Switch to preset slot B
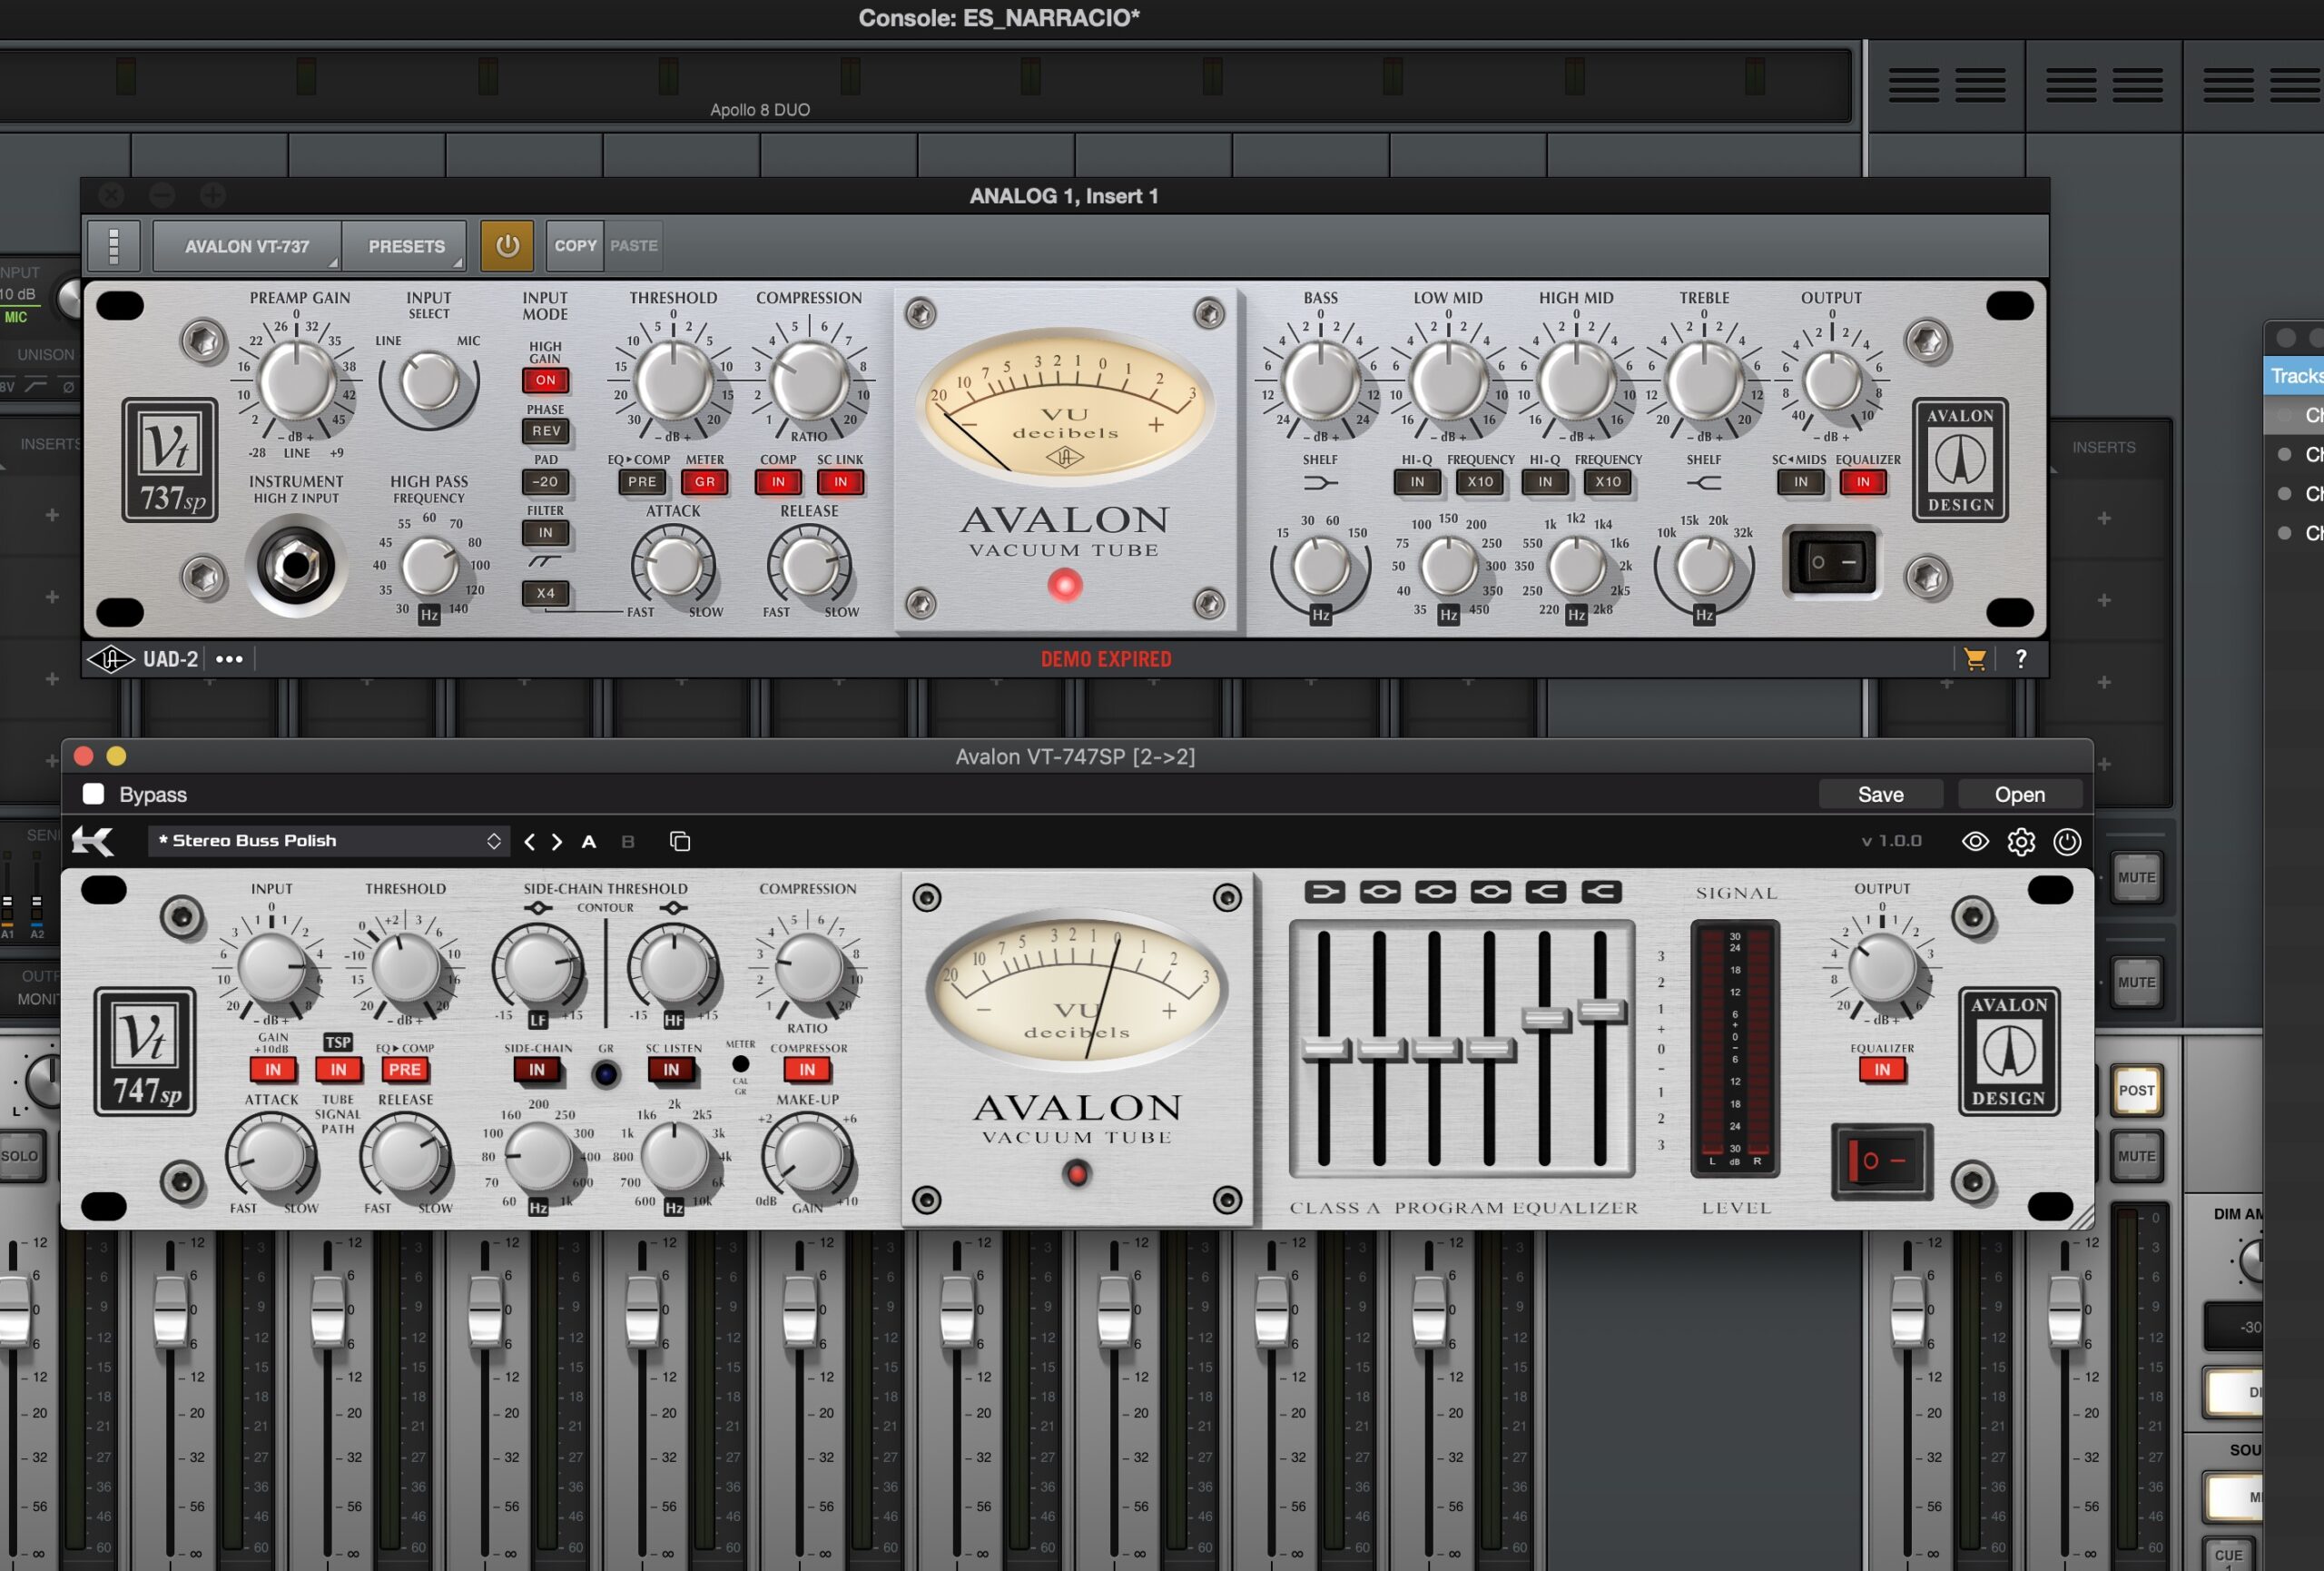The height and width of the screenshot is (1571, 2324). [x=628, y=842]
